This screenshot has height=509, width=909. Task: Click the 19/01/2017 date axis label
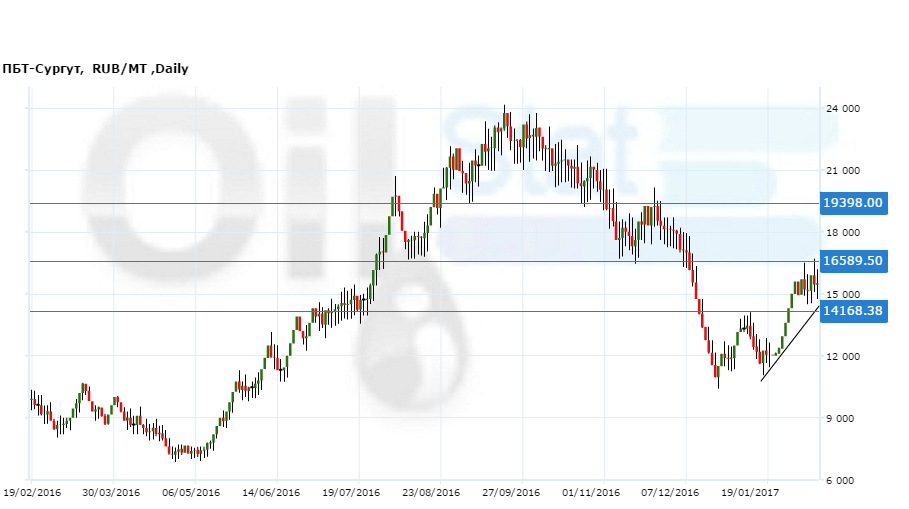tap(751, 493)
